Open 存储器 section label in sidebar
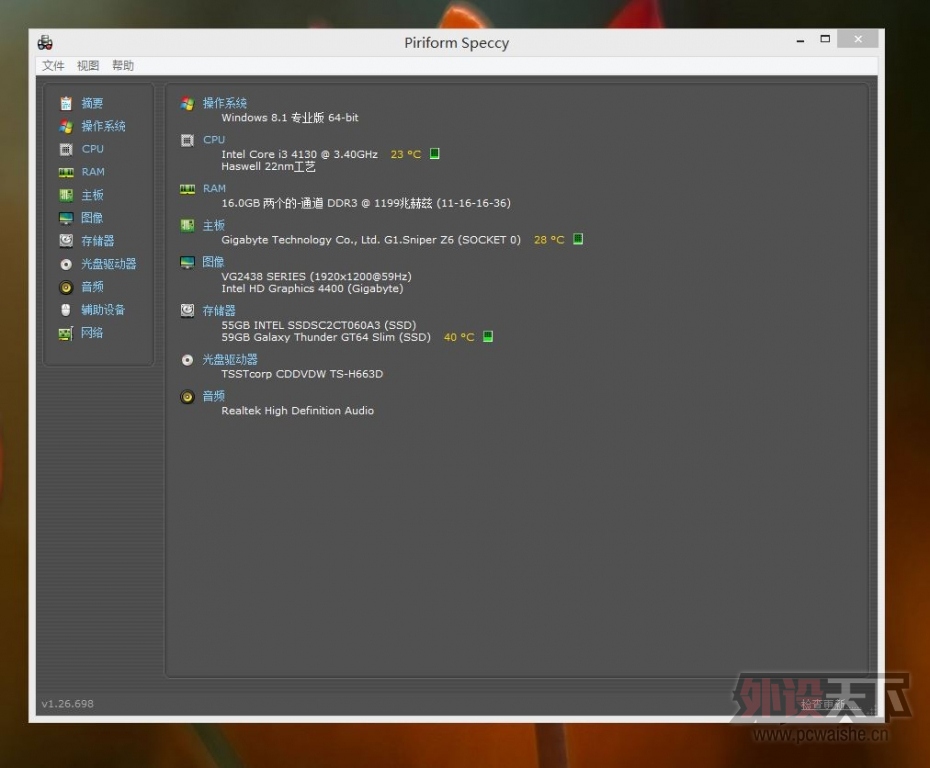Screen dimensions: 930x768 (x=98, y=241)
